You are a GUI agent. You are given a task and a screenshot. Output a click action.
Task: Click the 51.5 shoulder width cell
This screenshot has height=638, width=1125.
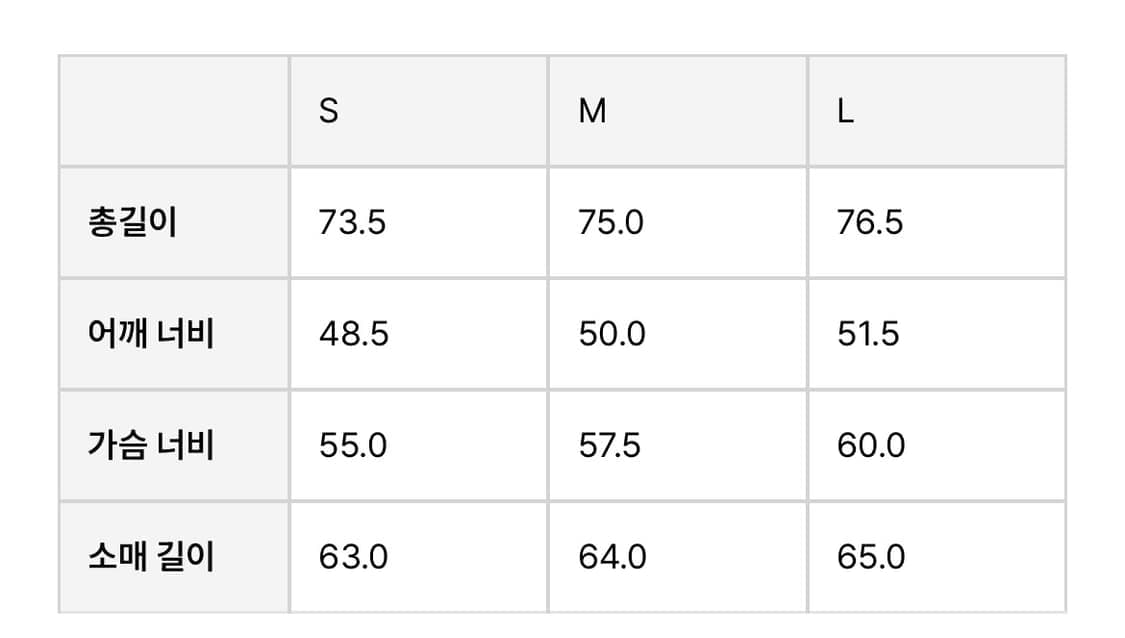pos(868,333)
